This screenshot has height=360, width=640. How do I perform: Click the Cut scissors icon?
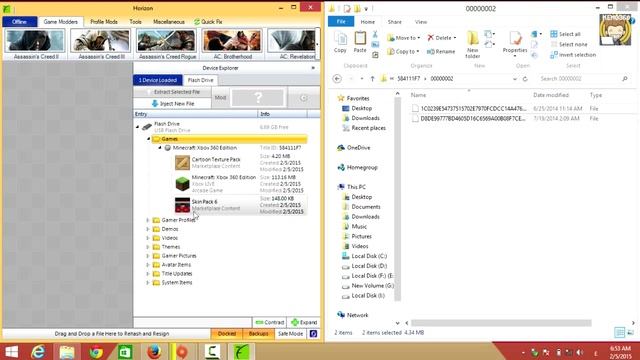click(375, 34)
